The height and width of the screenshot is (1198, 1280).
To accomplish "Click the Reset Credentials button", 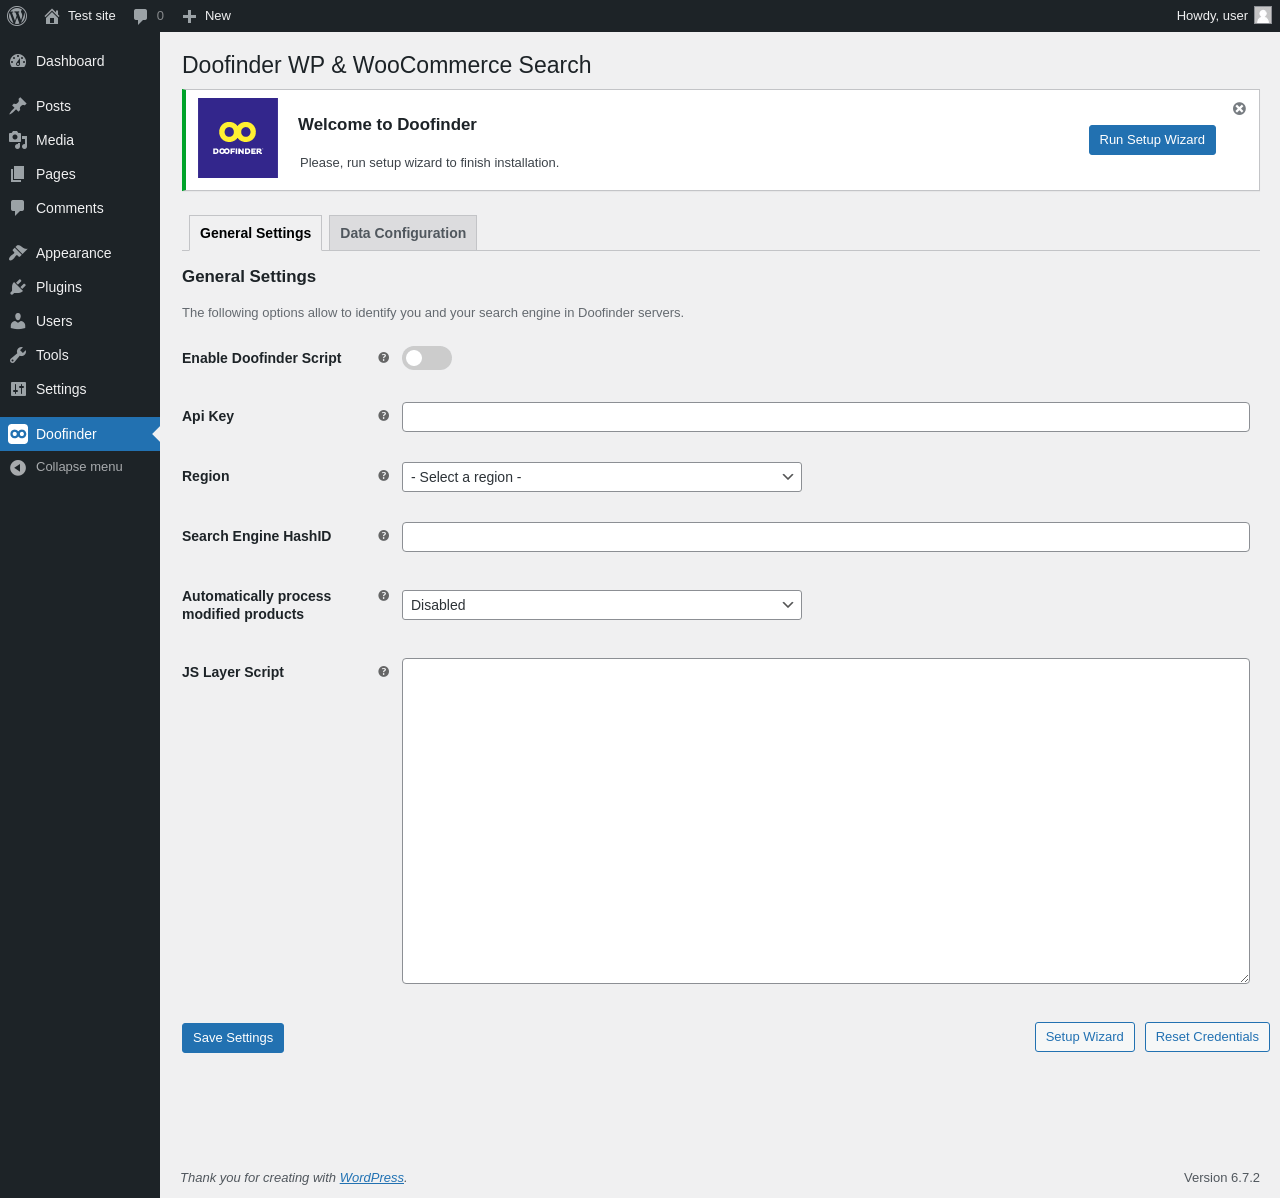I will click(1207, 1037).
